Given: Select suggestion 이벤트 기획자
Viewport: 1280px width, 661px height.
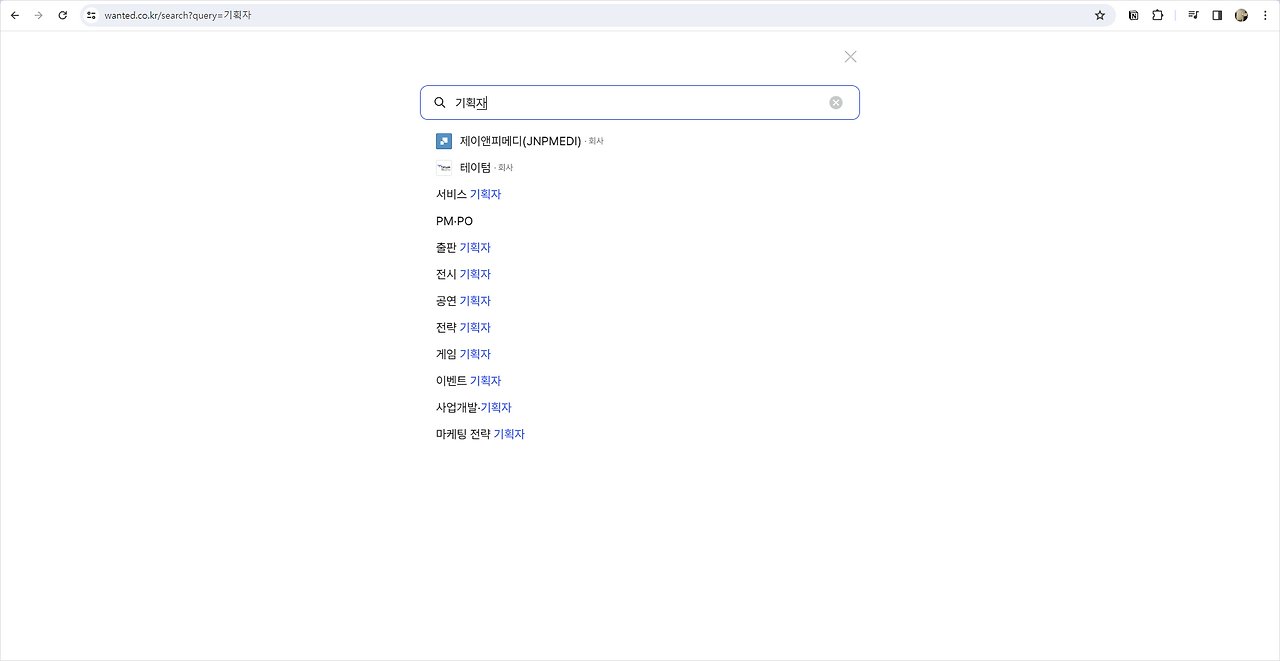Looking at the screenshot, I should point(468,381).
